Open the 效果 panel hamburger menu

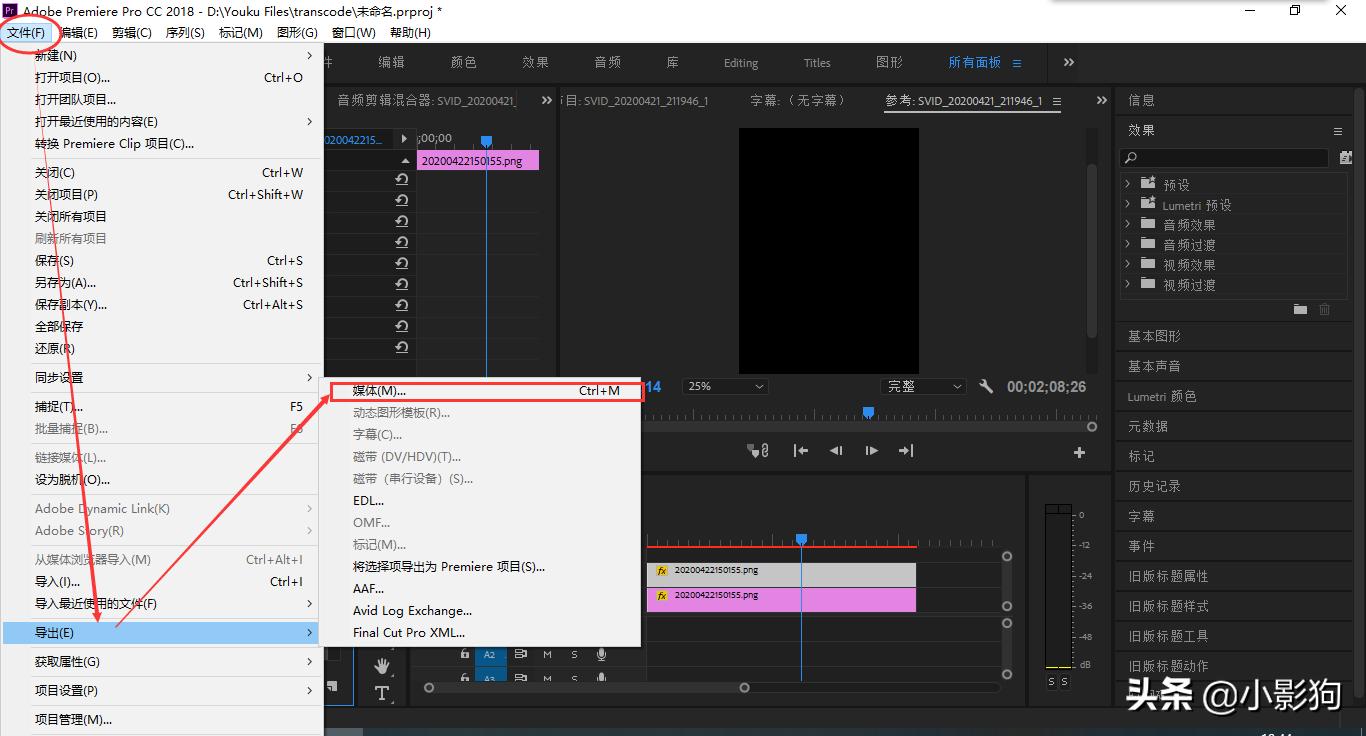(x=1338, y=131)
